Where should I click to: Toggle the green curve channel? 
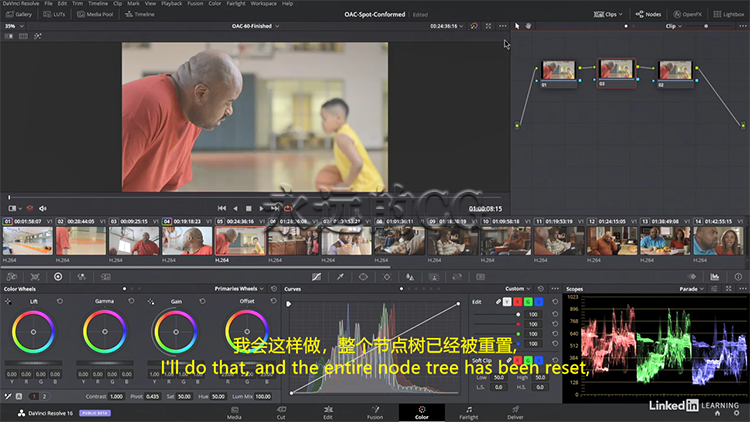pos(528,302)
